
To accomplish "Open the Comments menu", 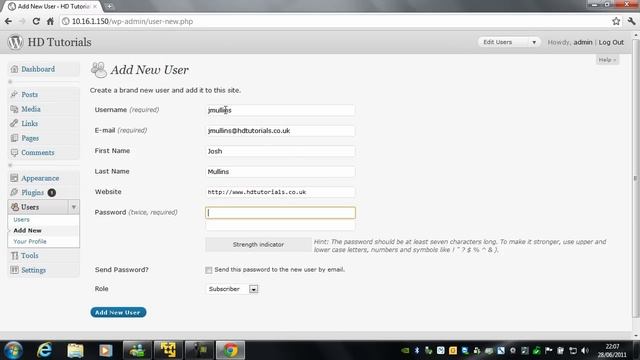I will tap(38, 152).
